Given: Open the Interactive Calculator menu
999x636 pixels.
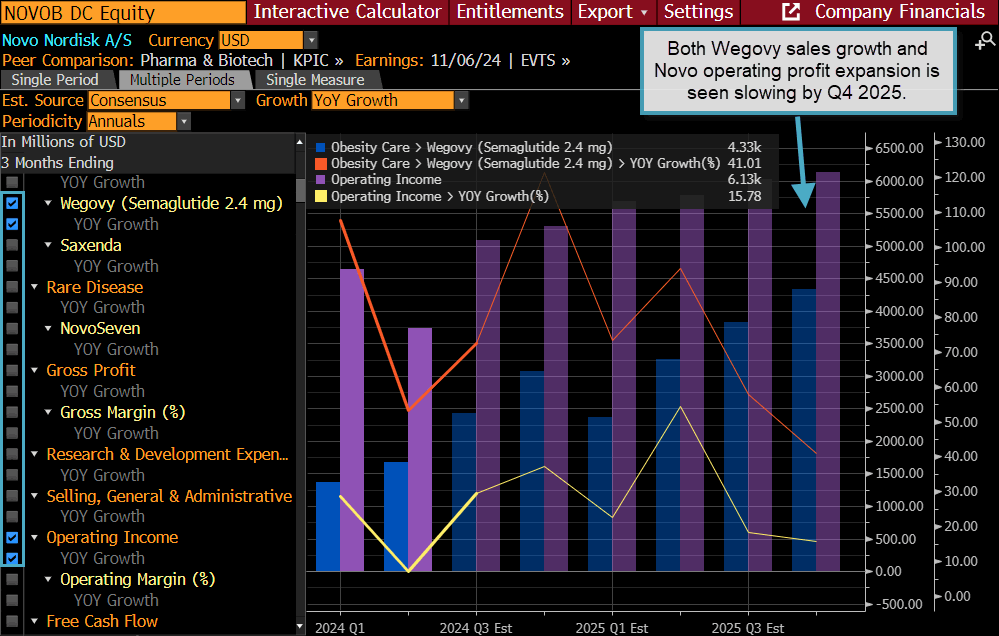Looking at the screenshot, I should (347, 11).
